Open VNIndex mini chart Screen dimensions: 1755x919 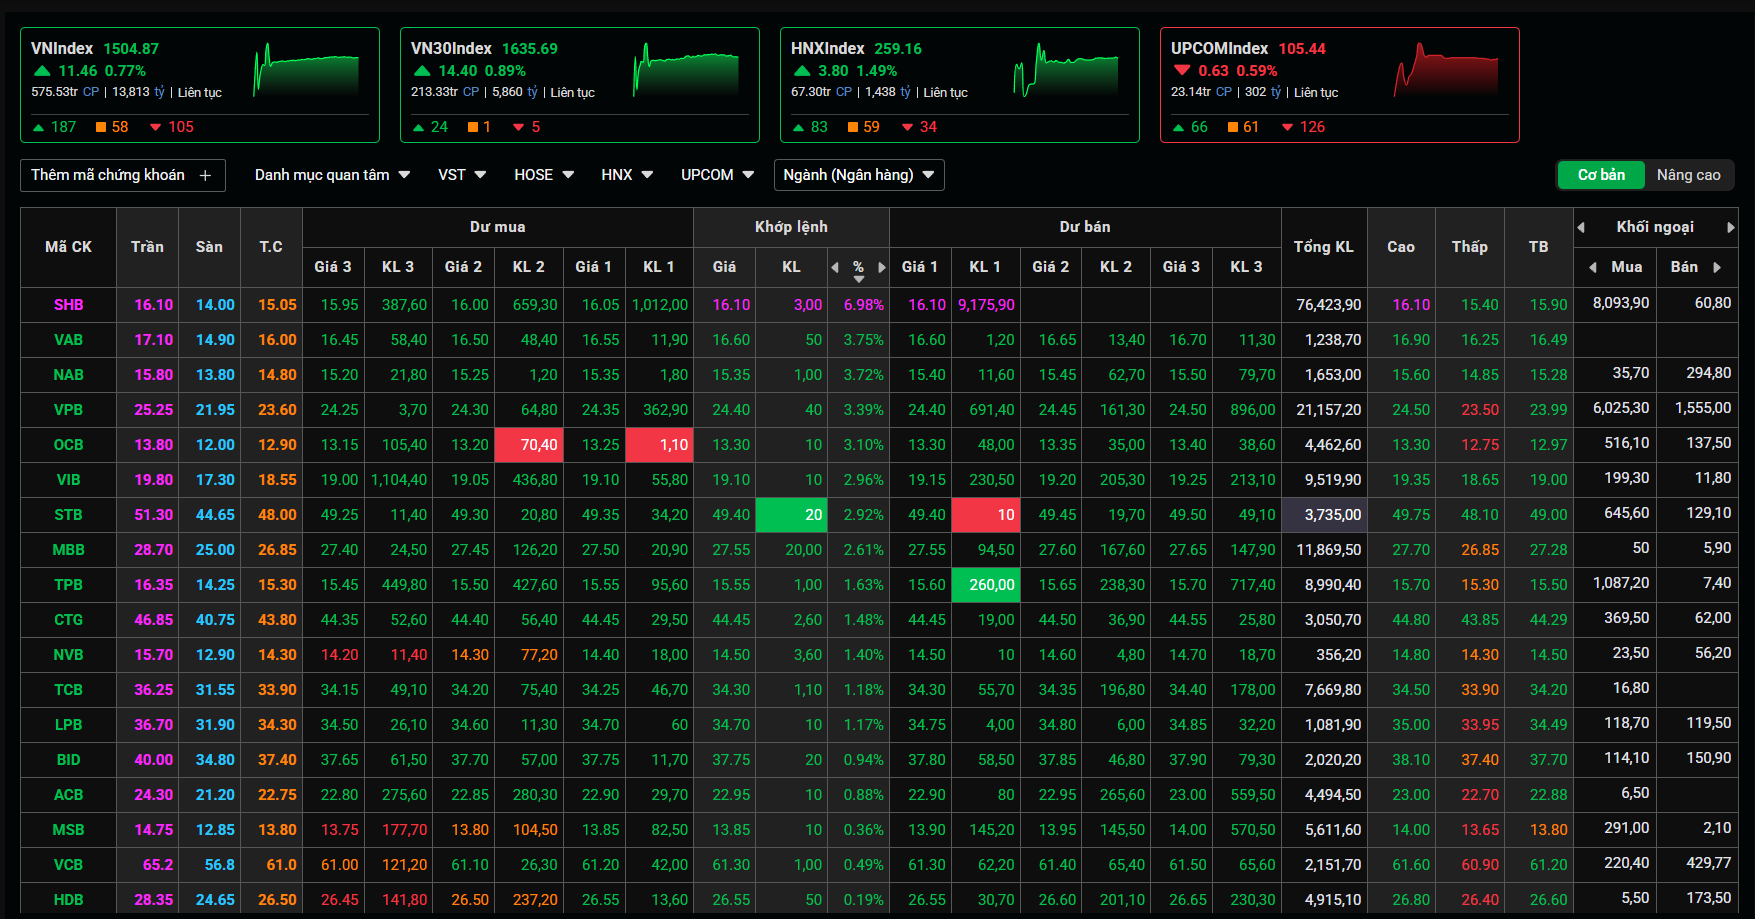pos(305,69)
